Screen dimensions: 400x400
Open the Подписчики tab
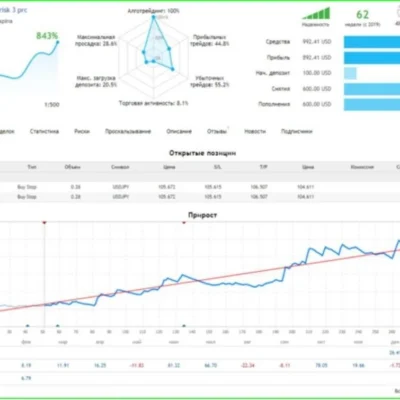tap(297, 131)
